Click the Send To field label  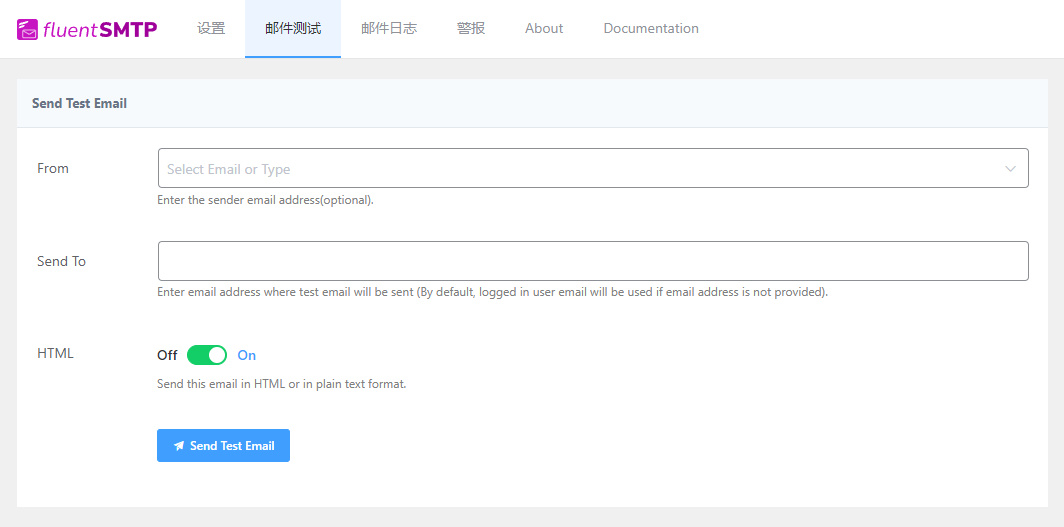[61, 261]
